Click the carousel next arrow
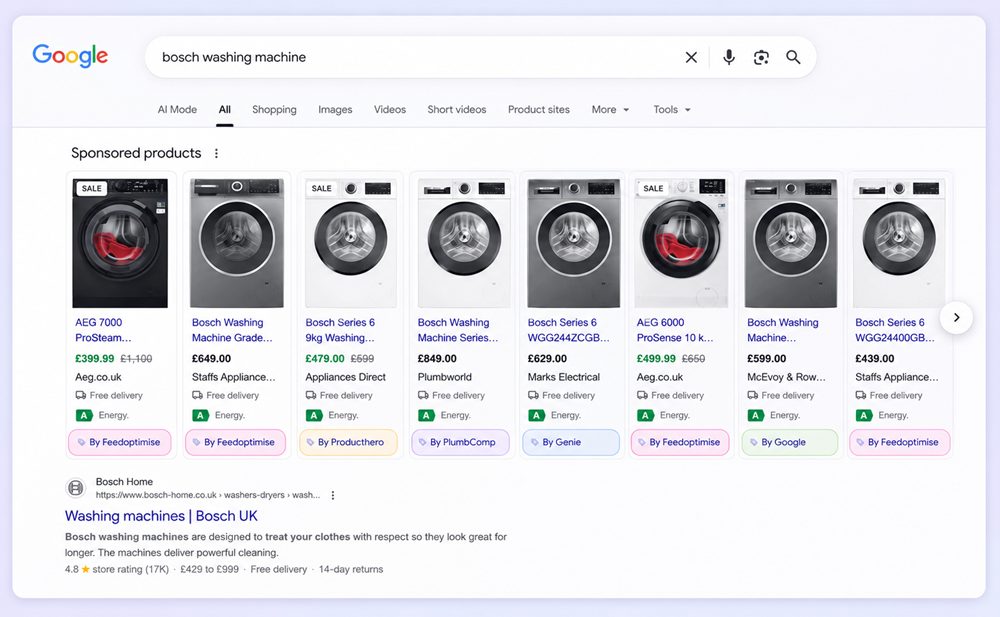Viewport: 1000px width, 617px height. click(956, 317)
